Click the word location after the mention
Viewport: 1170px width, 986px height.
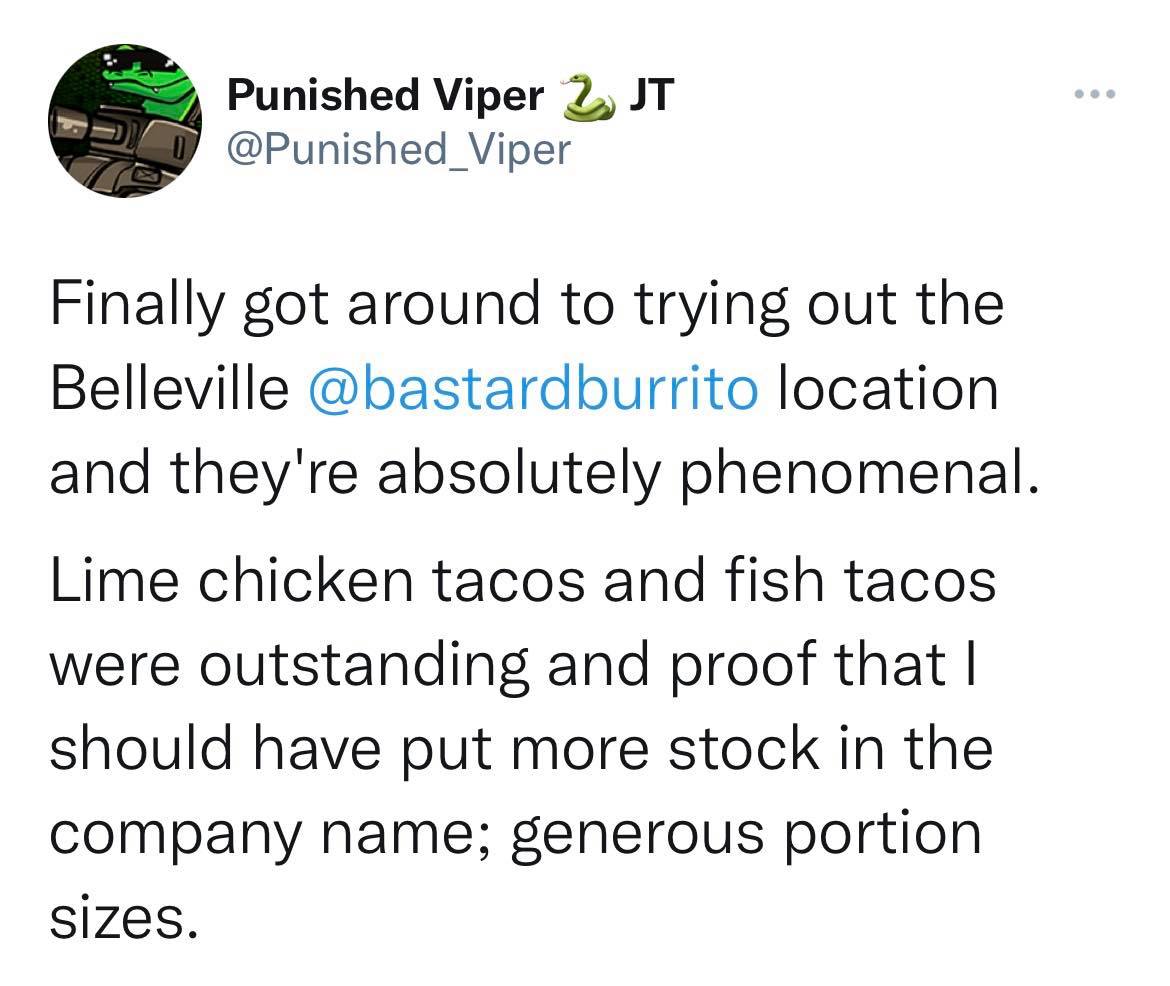(887, 388)
